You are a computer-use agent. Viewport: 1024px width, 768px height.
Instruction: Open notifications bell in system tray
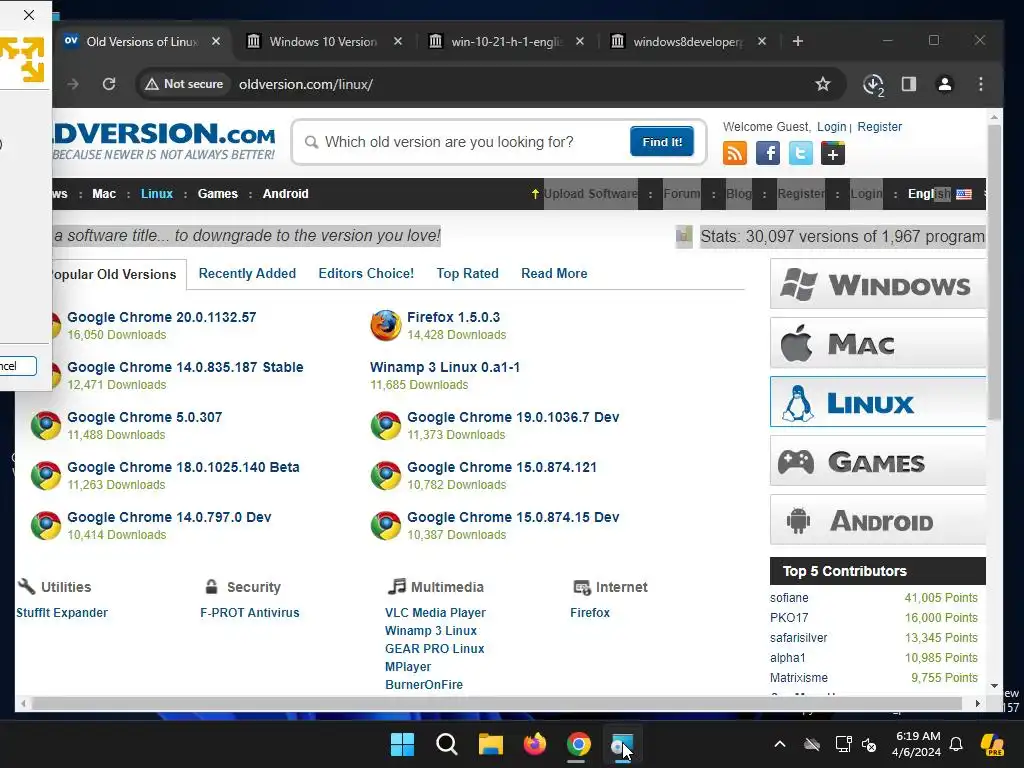[x=956, y=744]
